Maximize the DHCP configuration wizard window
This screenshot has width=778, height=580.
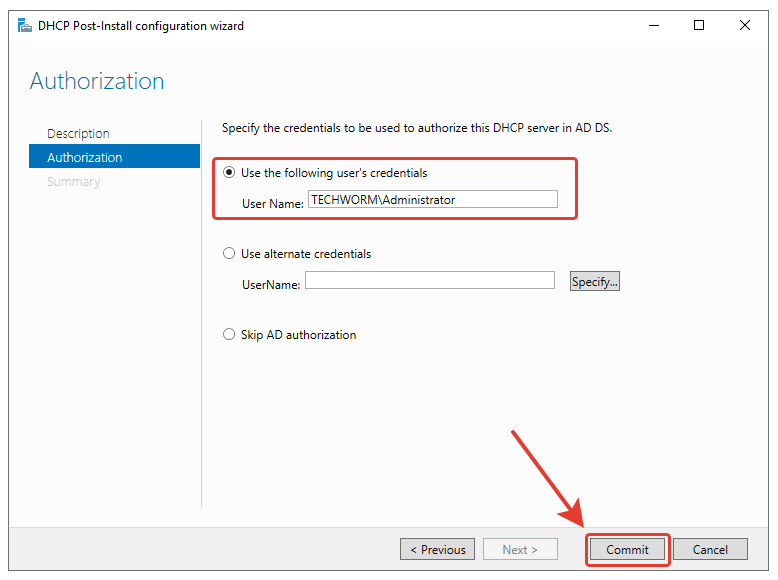click(699, 26)
